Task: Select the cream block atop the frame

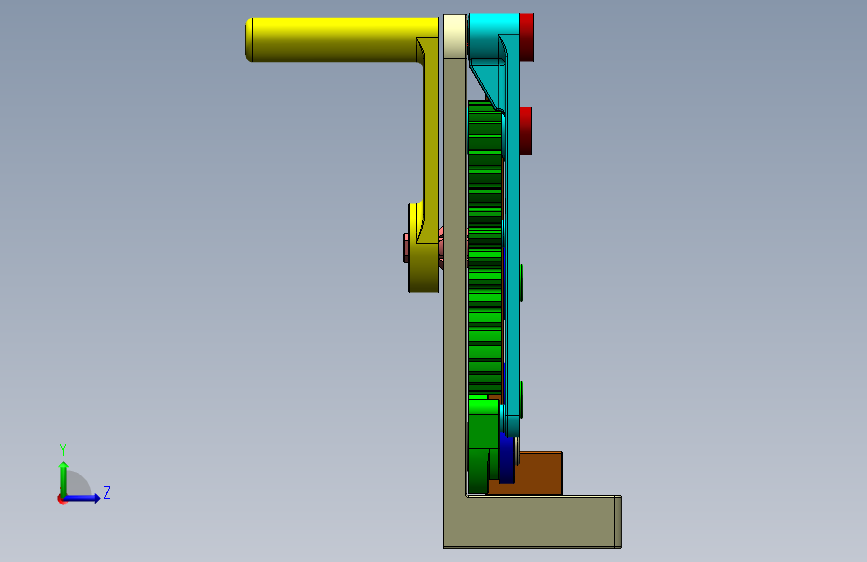Action: [455, 36]
